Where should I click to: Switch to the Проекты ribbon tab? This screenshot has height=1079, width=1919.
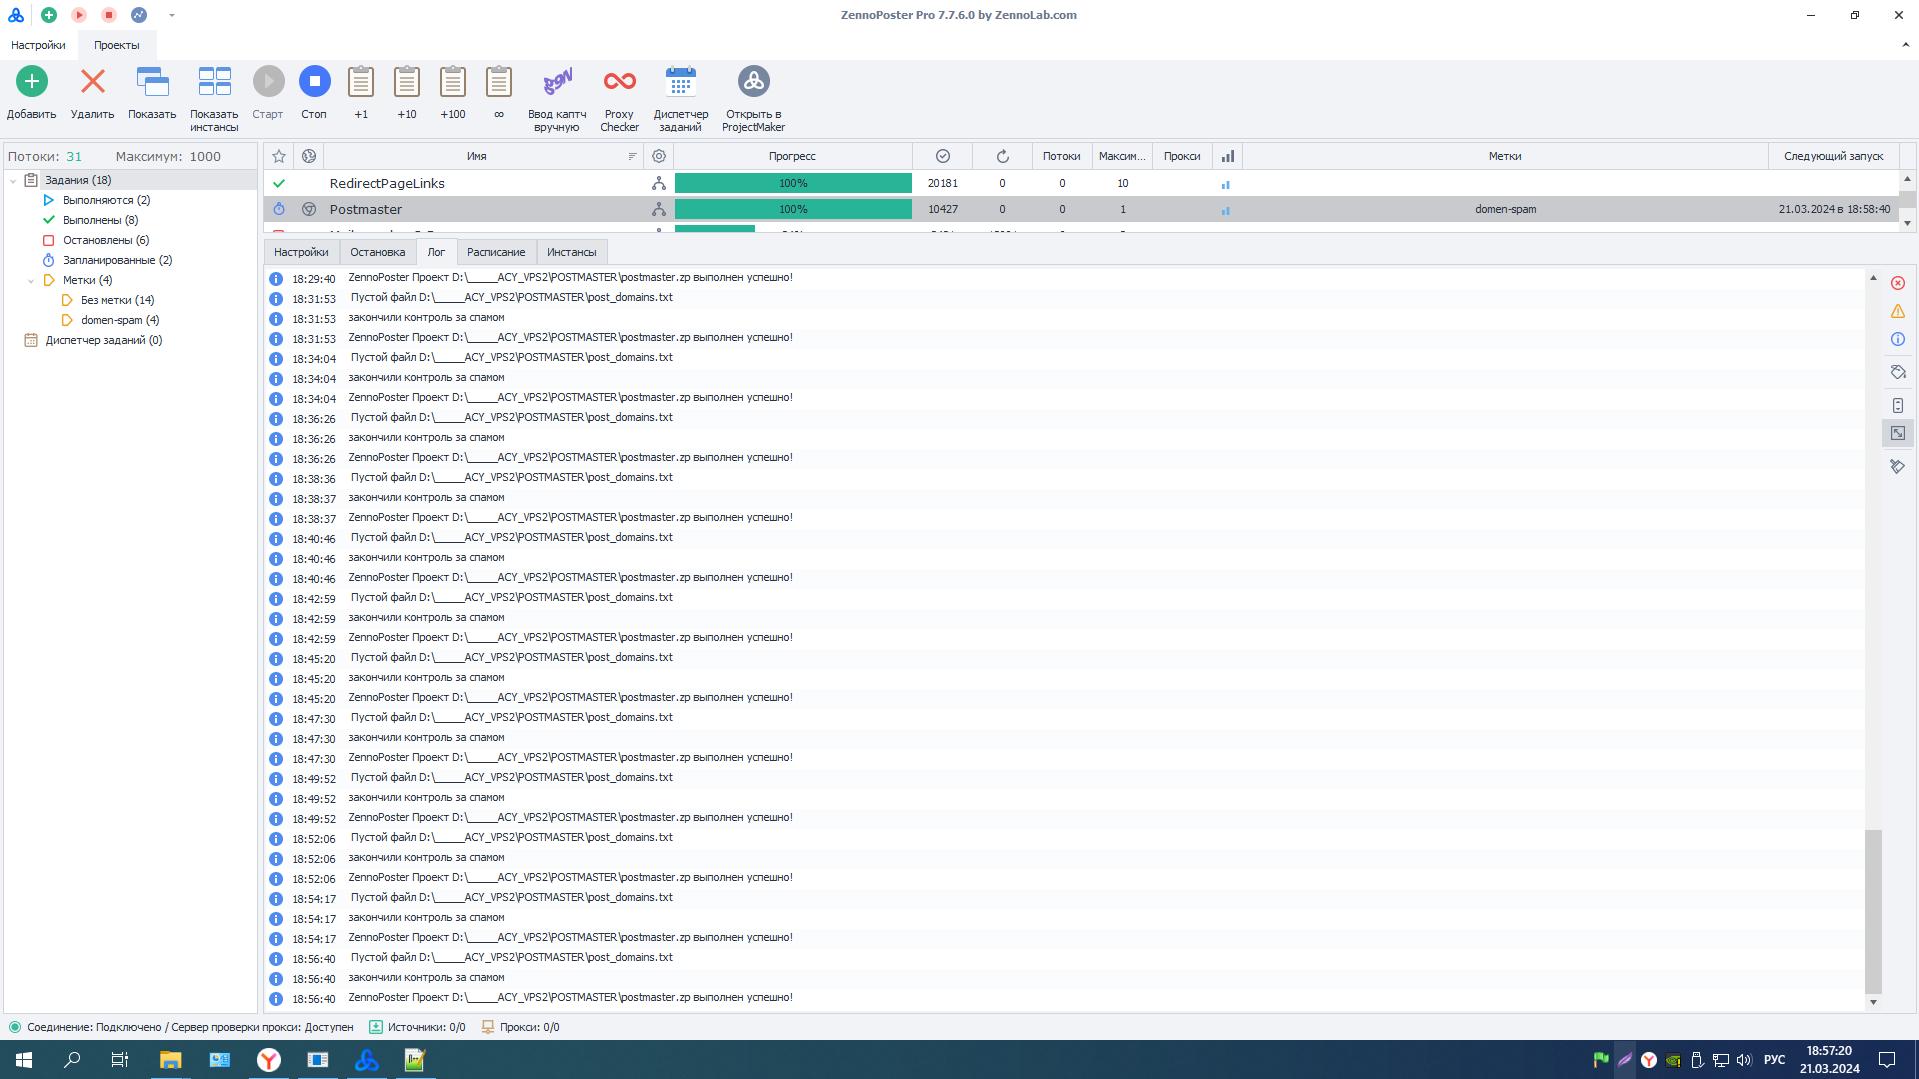point(117,45)
